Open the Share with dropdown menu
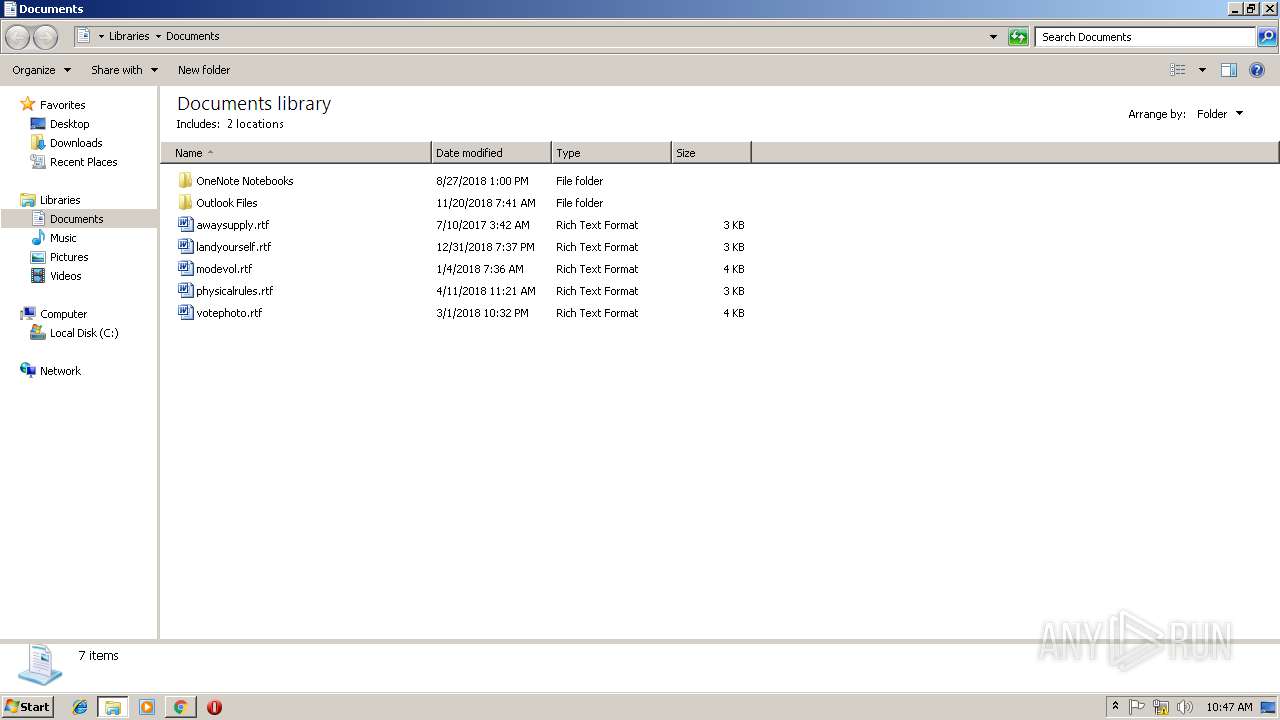The height and width of the screenshot is (720, 1280). (125, 70)
